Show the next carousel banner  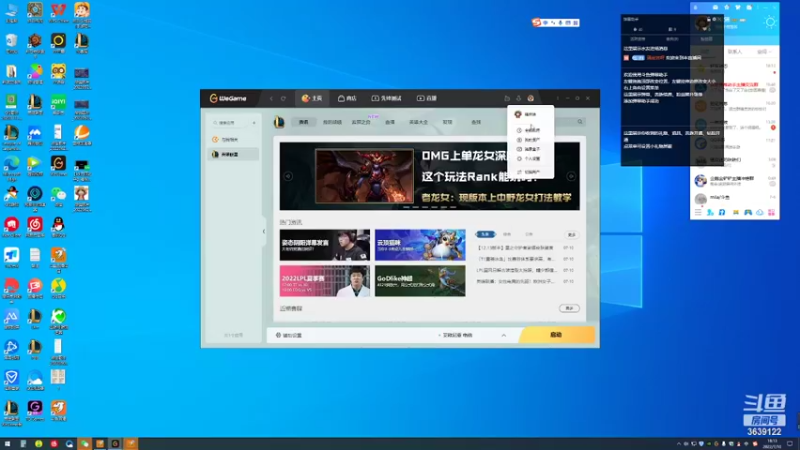tap(571, 176)
